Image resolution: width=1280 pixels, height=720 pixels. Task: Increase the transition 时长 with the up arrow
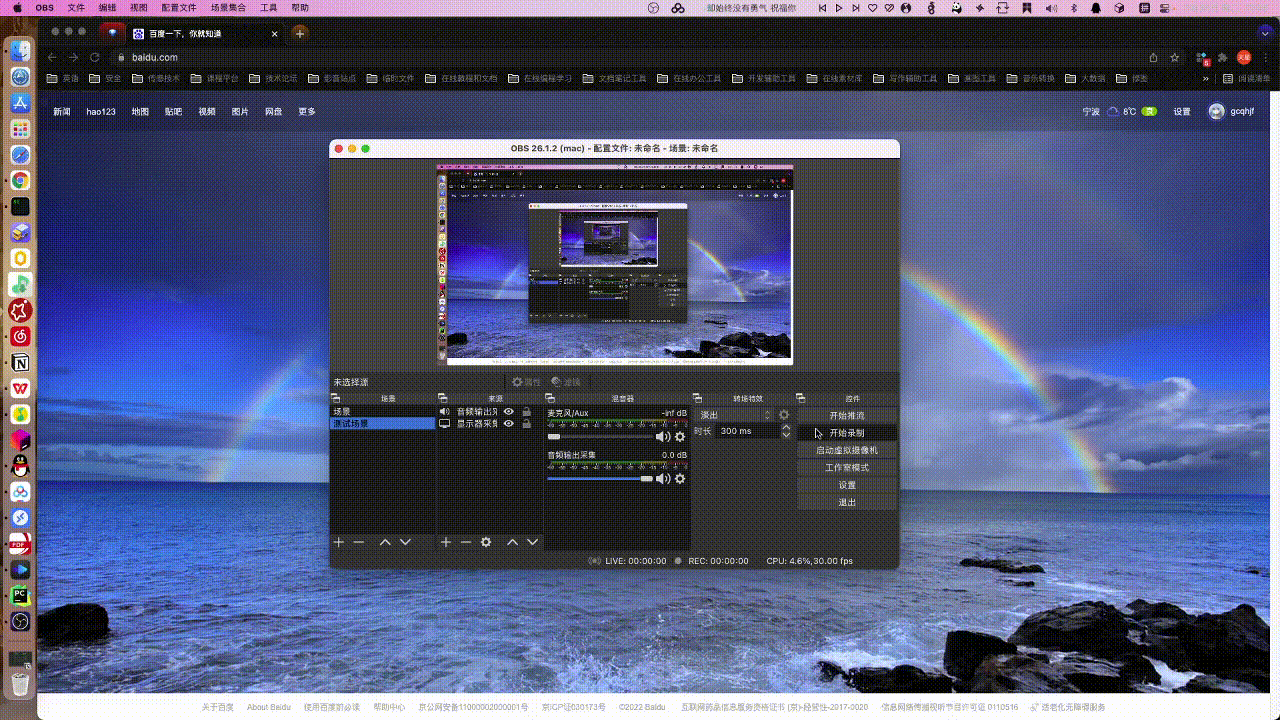(786, 427)
